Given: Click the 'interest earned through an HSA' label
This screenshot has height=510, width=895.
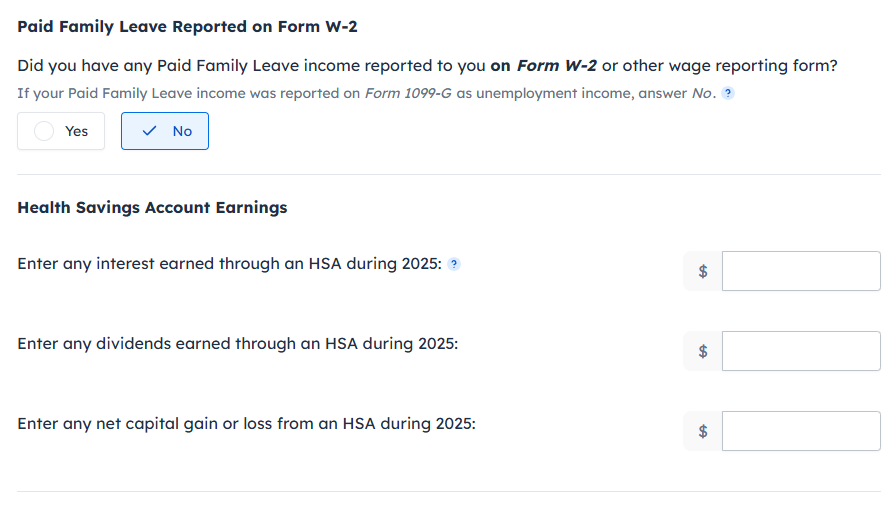Looking at the screenshot, I should (229, 264).
